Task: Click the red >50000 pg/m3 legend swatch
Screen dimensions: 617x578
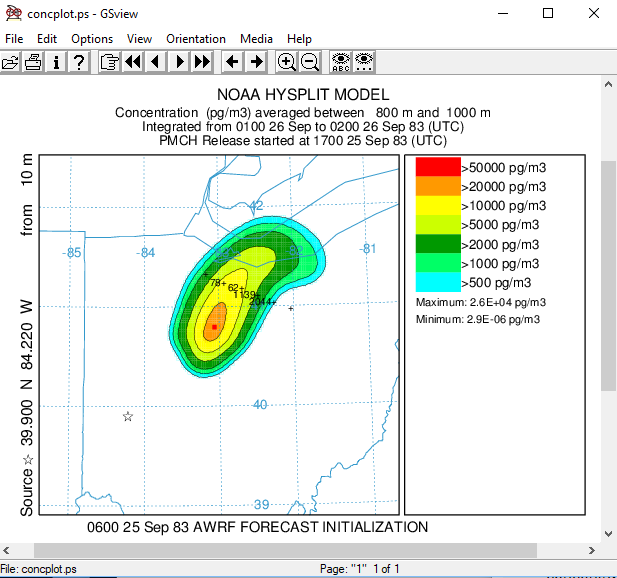Action: coord(437,167)
